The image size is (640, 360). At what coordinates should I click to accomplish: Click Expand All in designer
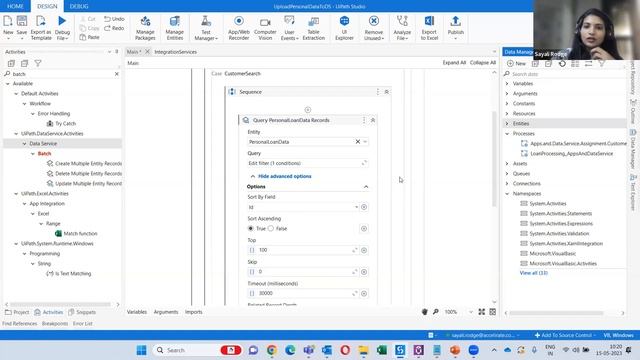click(454, 62)
